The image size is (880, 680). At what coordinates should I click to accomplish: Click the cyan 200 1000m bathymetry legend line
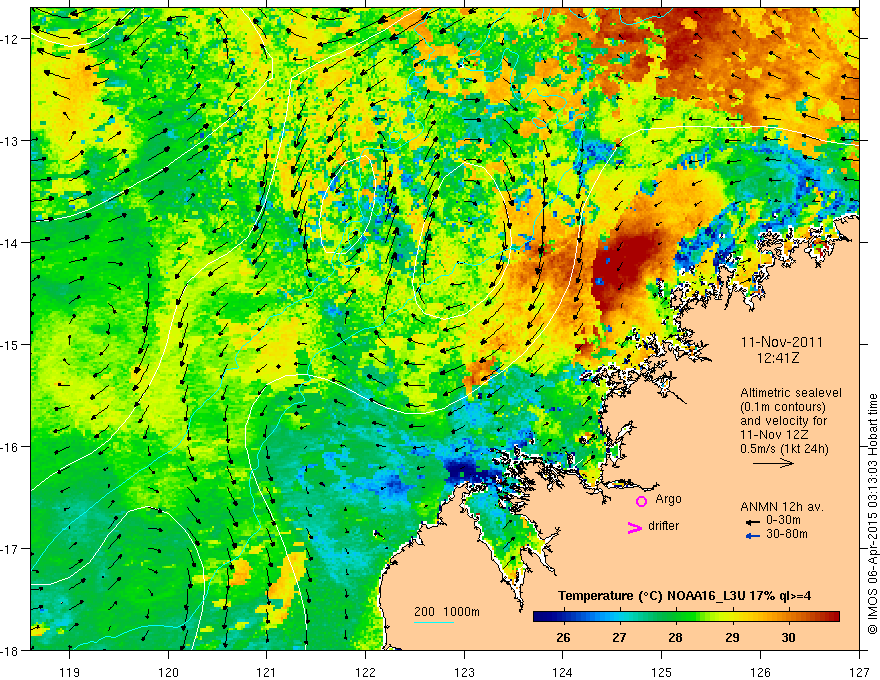[x=434, y=622]
